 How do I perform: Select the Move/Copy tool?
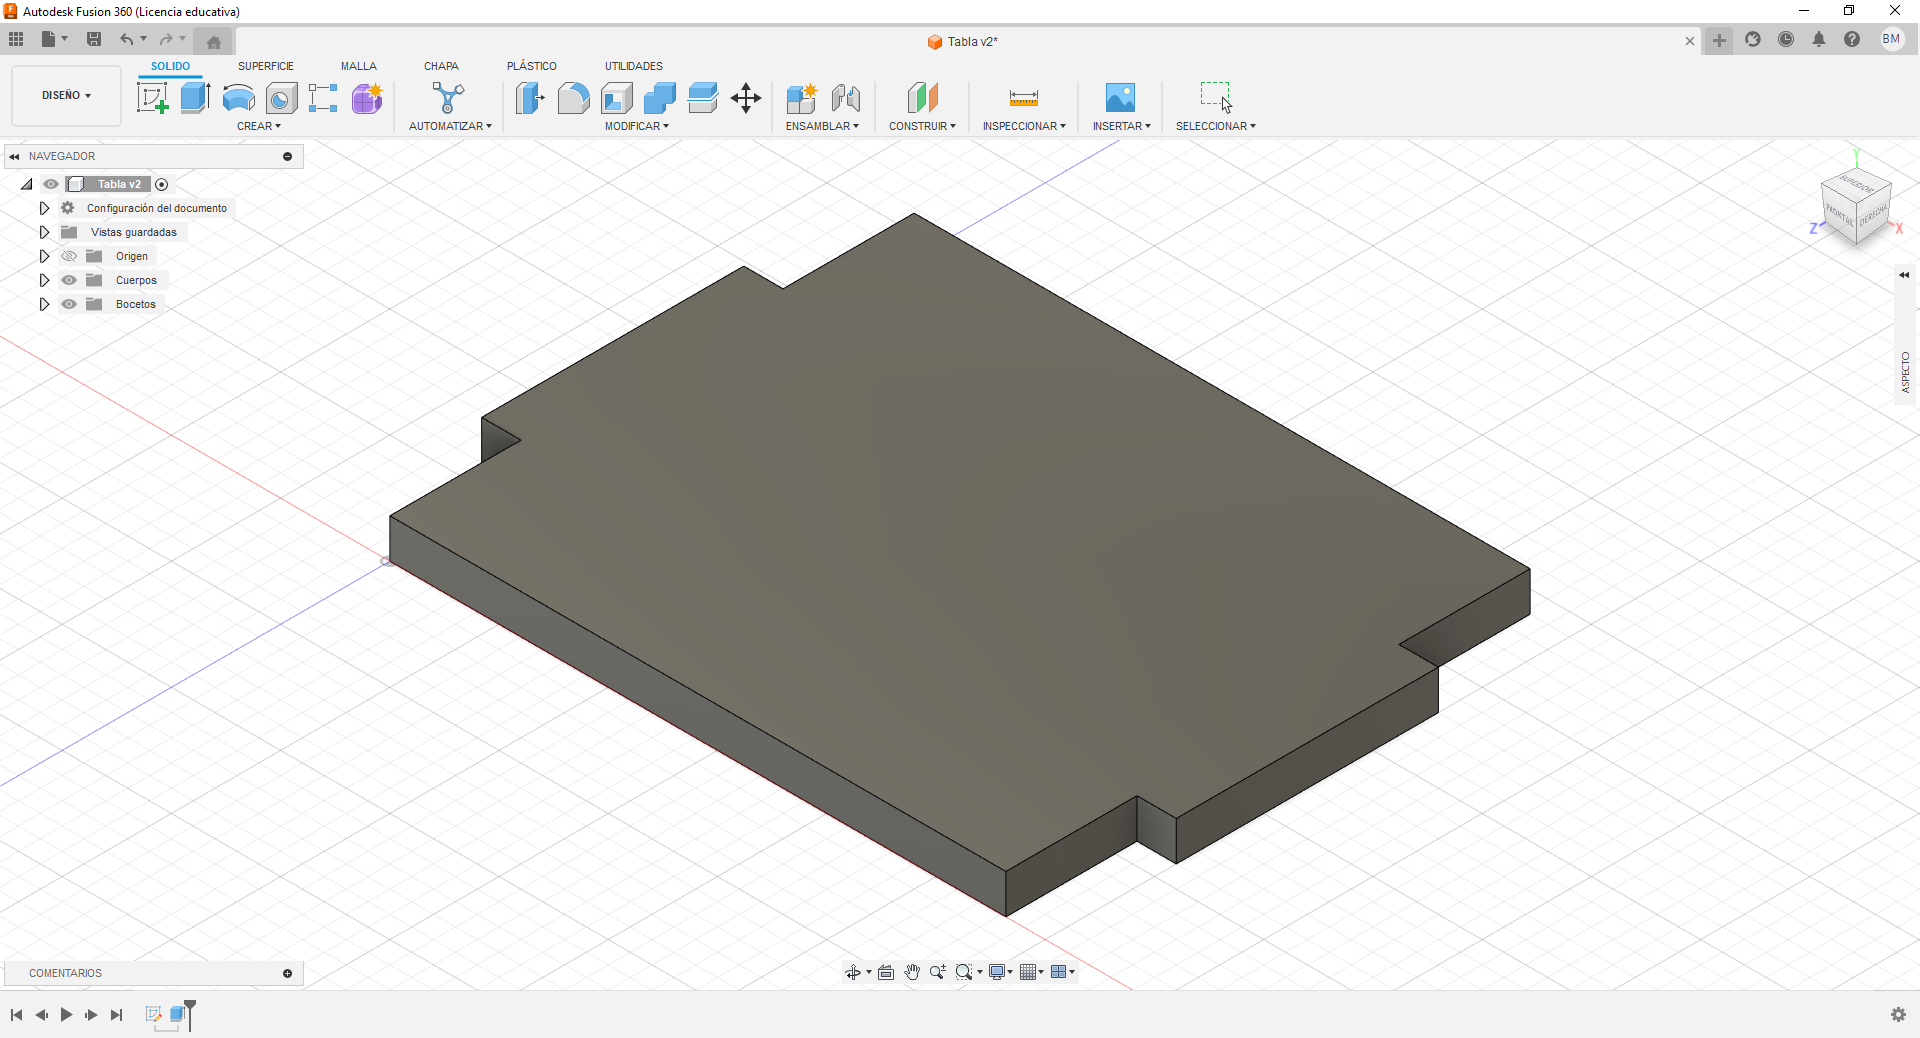746,98
